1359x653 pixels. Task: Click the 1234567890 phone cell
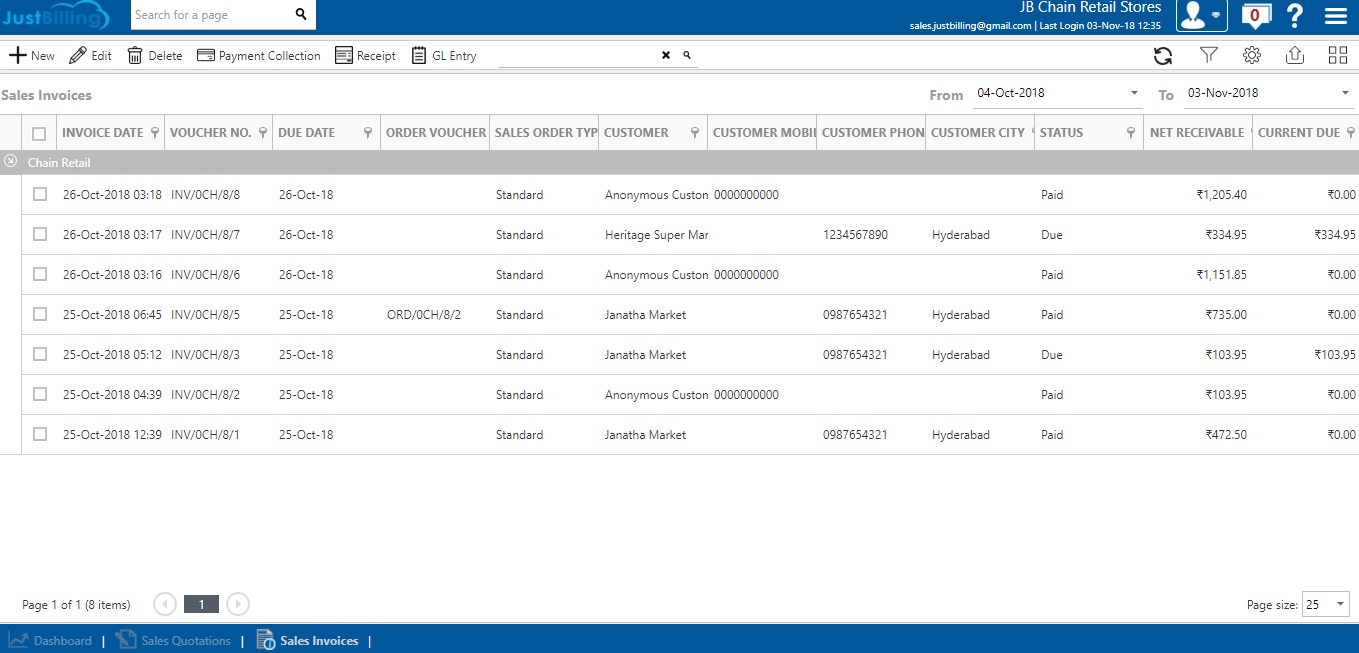pos(855,235)
